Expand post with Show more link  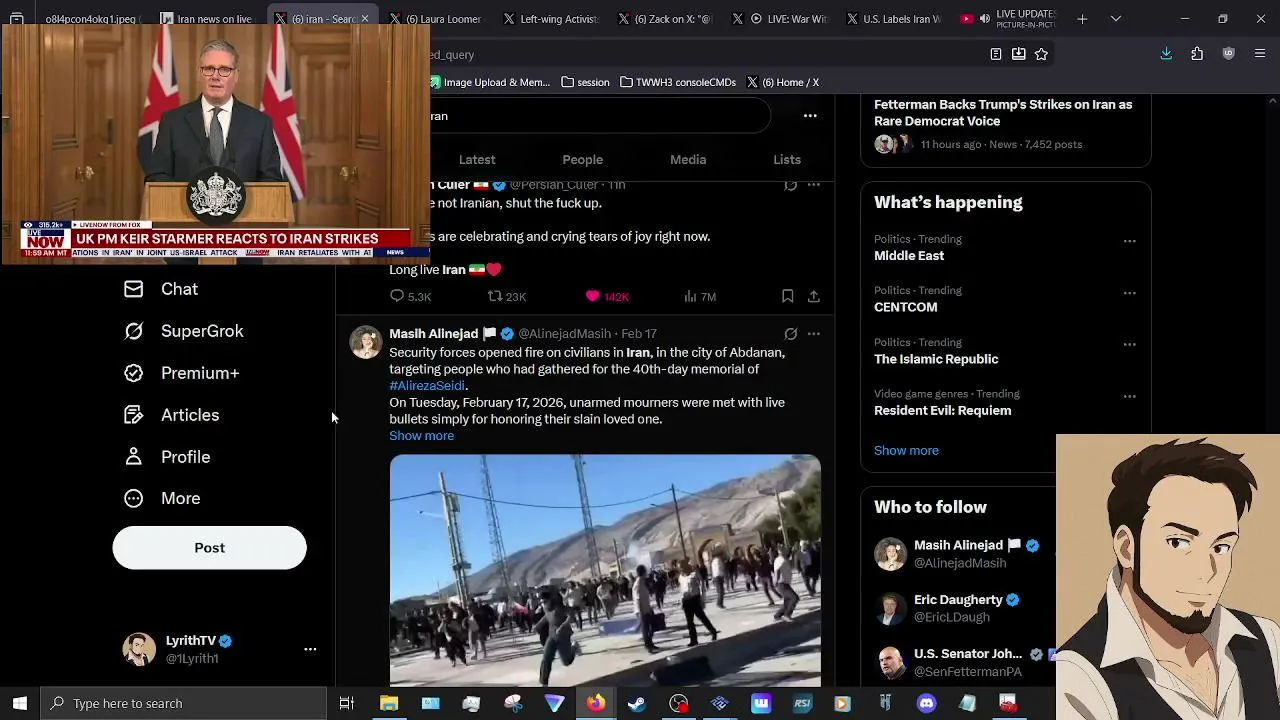[x=421, y=436]
